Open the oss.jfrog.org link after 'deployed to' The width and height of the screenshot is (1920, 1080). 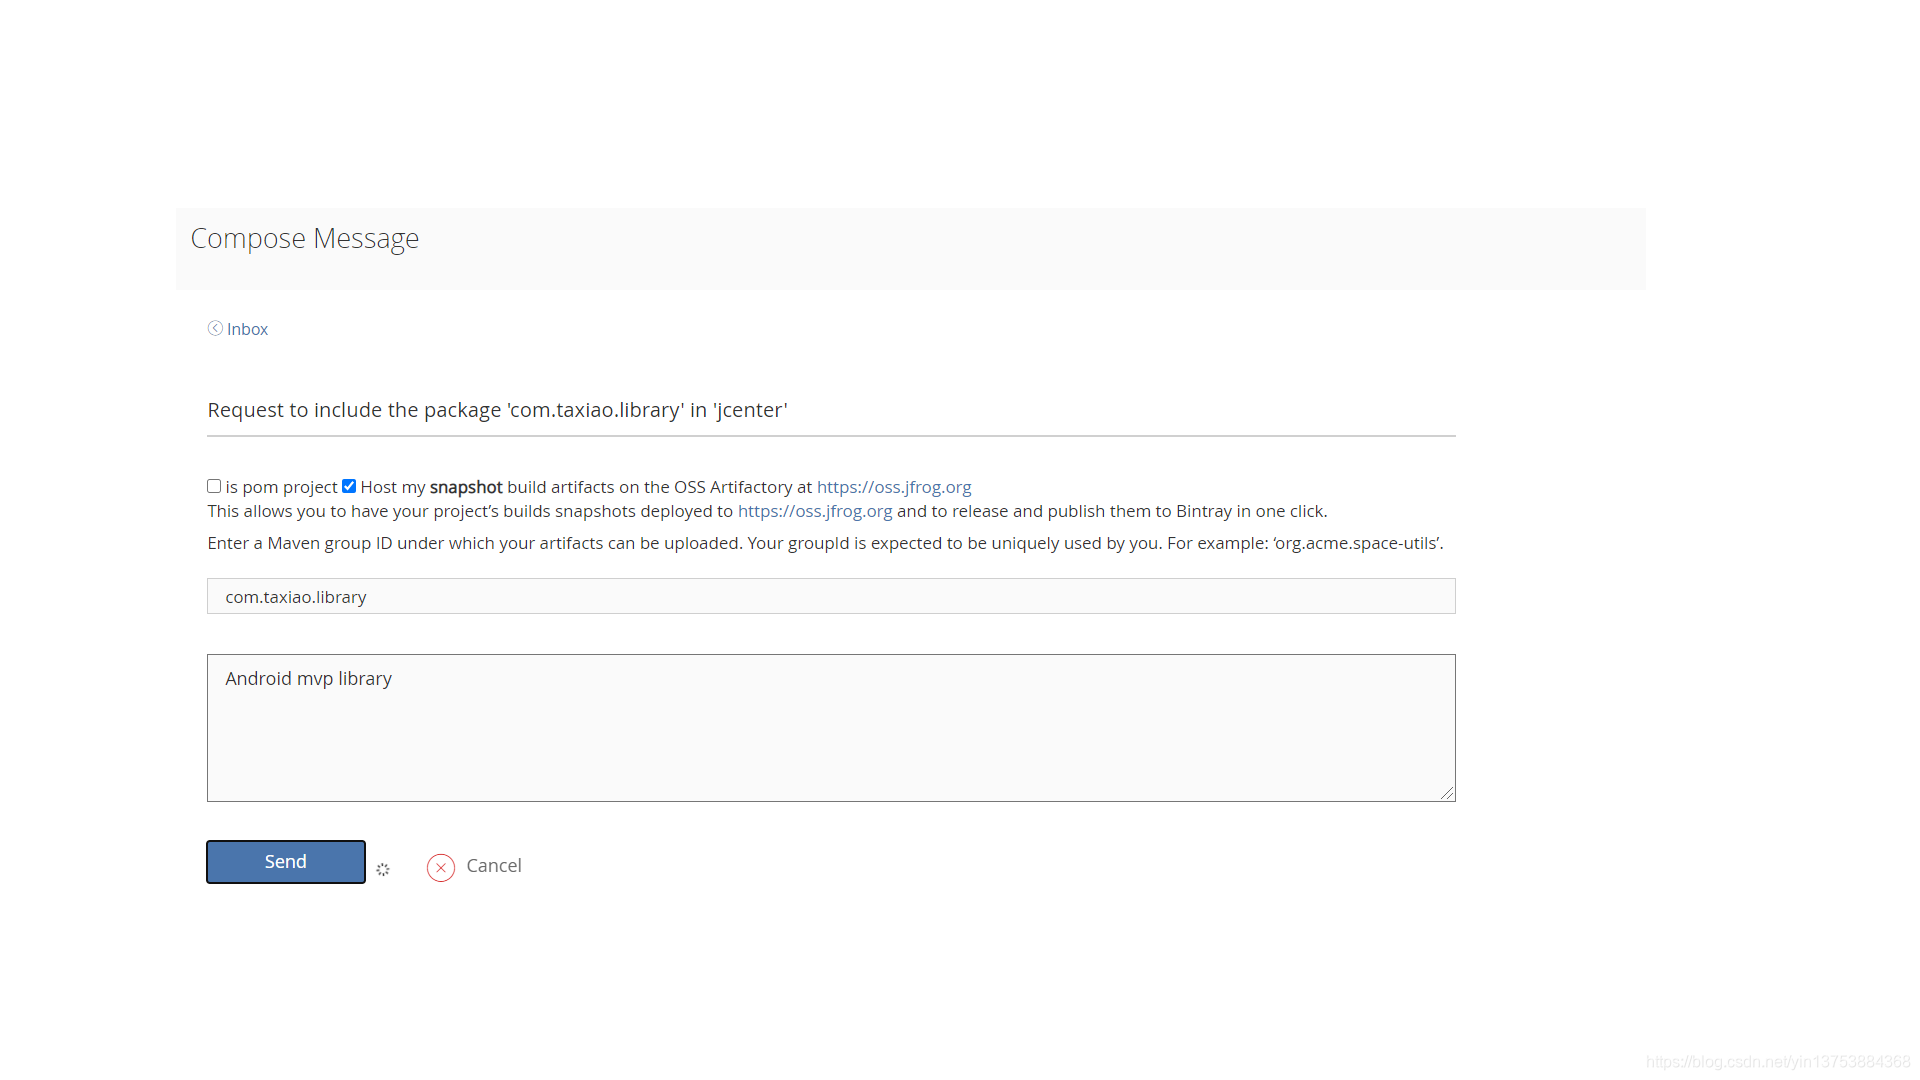814,511
